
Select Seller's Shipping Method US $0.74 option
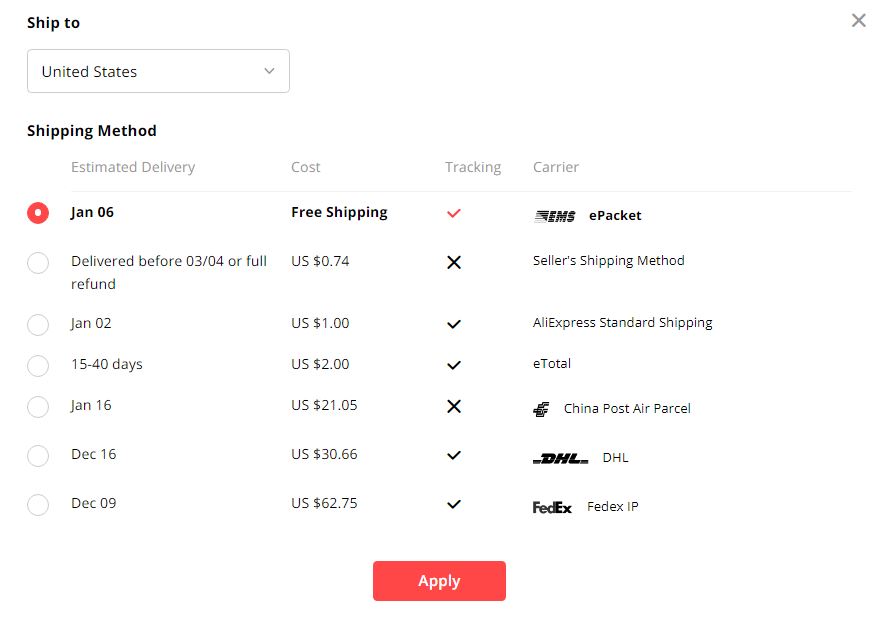pos(38,263)
